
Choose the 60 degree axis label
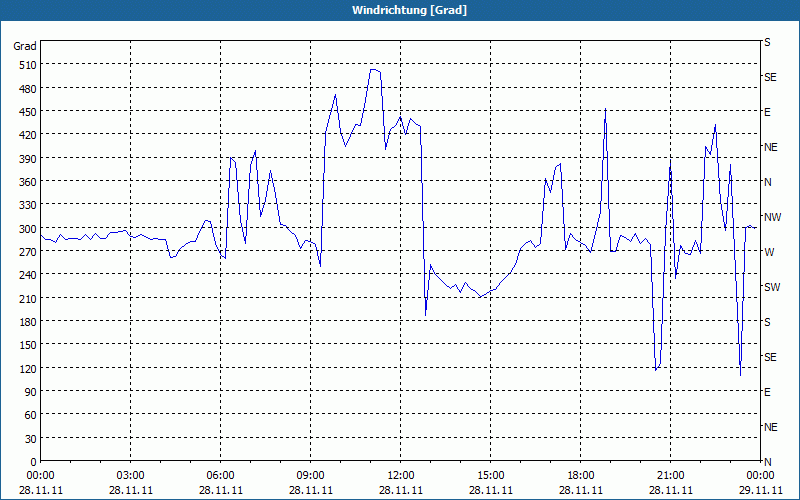31,415
